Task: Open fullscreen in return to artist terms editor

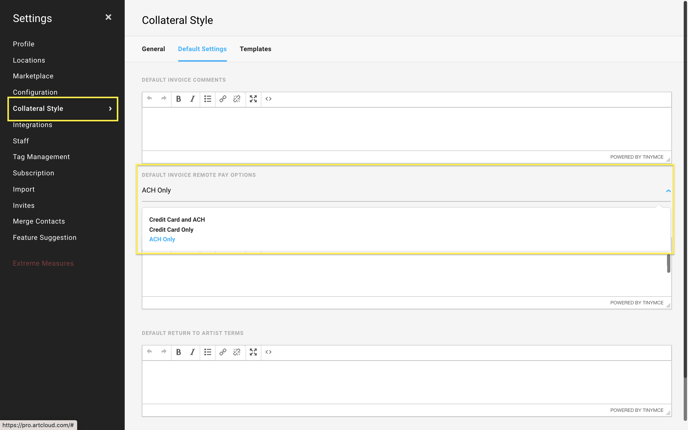Action: (x=253, y=352)
